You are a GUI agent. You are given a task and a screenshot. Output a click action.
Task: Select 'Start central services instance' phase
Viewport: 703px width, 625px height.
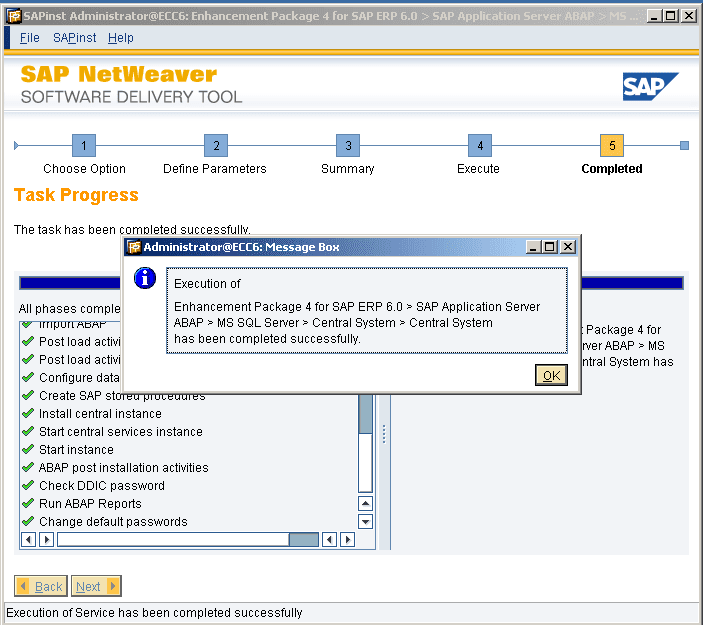(121, 431)
